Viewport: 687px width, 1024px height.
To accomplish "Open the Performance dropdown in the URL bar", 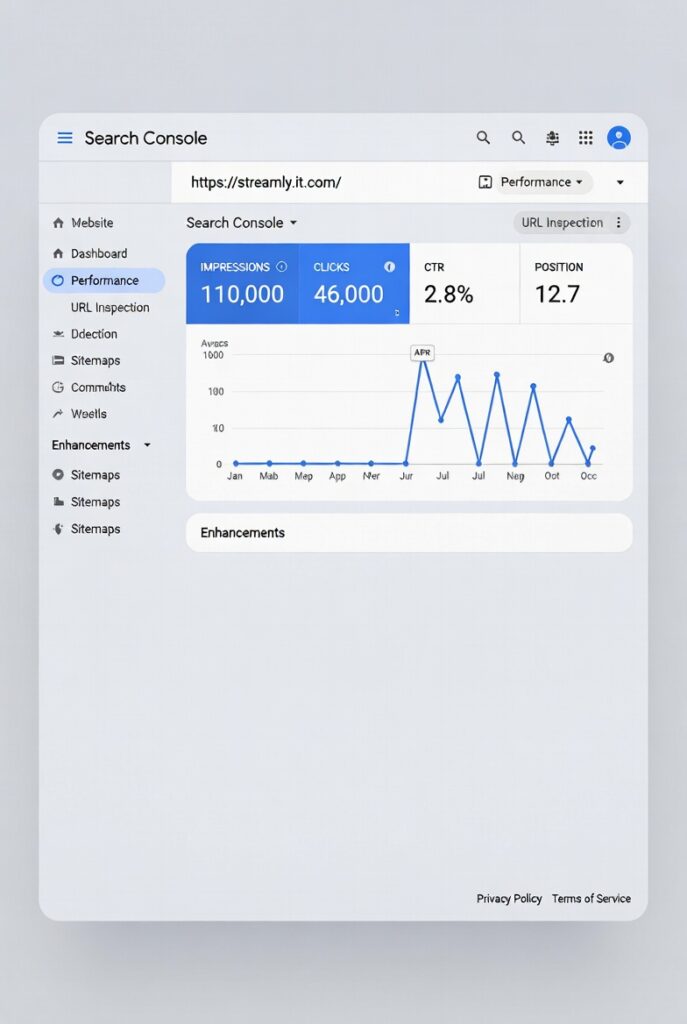I will click(x=534, y=182).
